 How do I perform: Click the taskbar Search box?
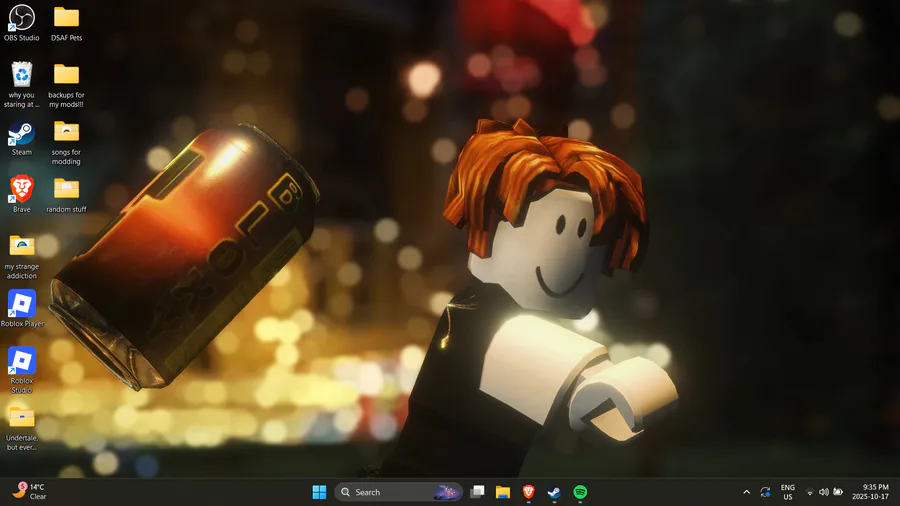tap(398, 492)
